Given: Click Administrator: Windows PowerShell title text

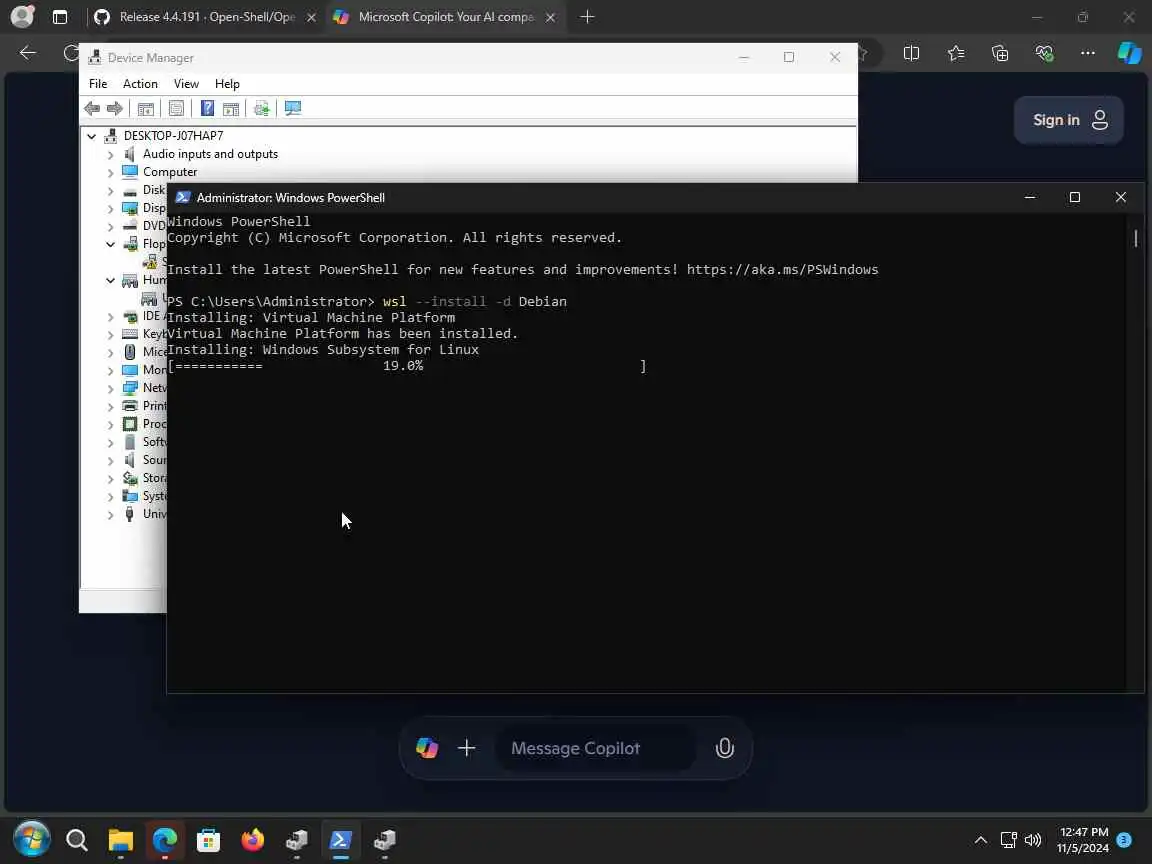Looking at the screenshot, I should pos(291,198).
